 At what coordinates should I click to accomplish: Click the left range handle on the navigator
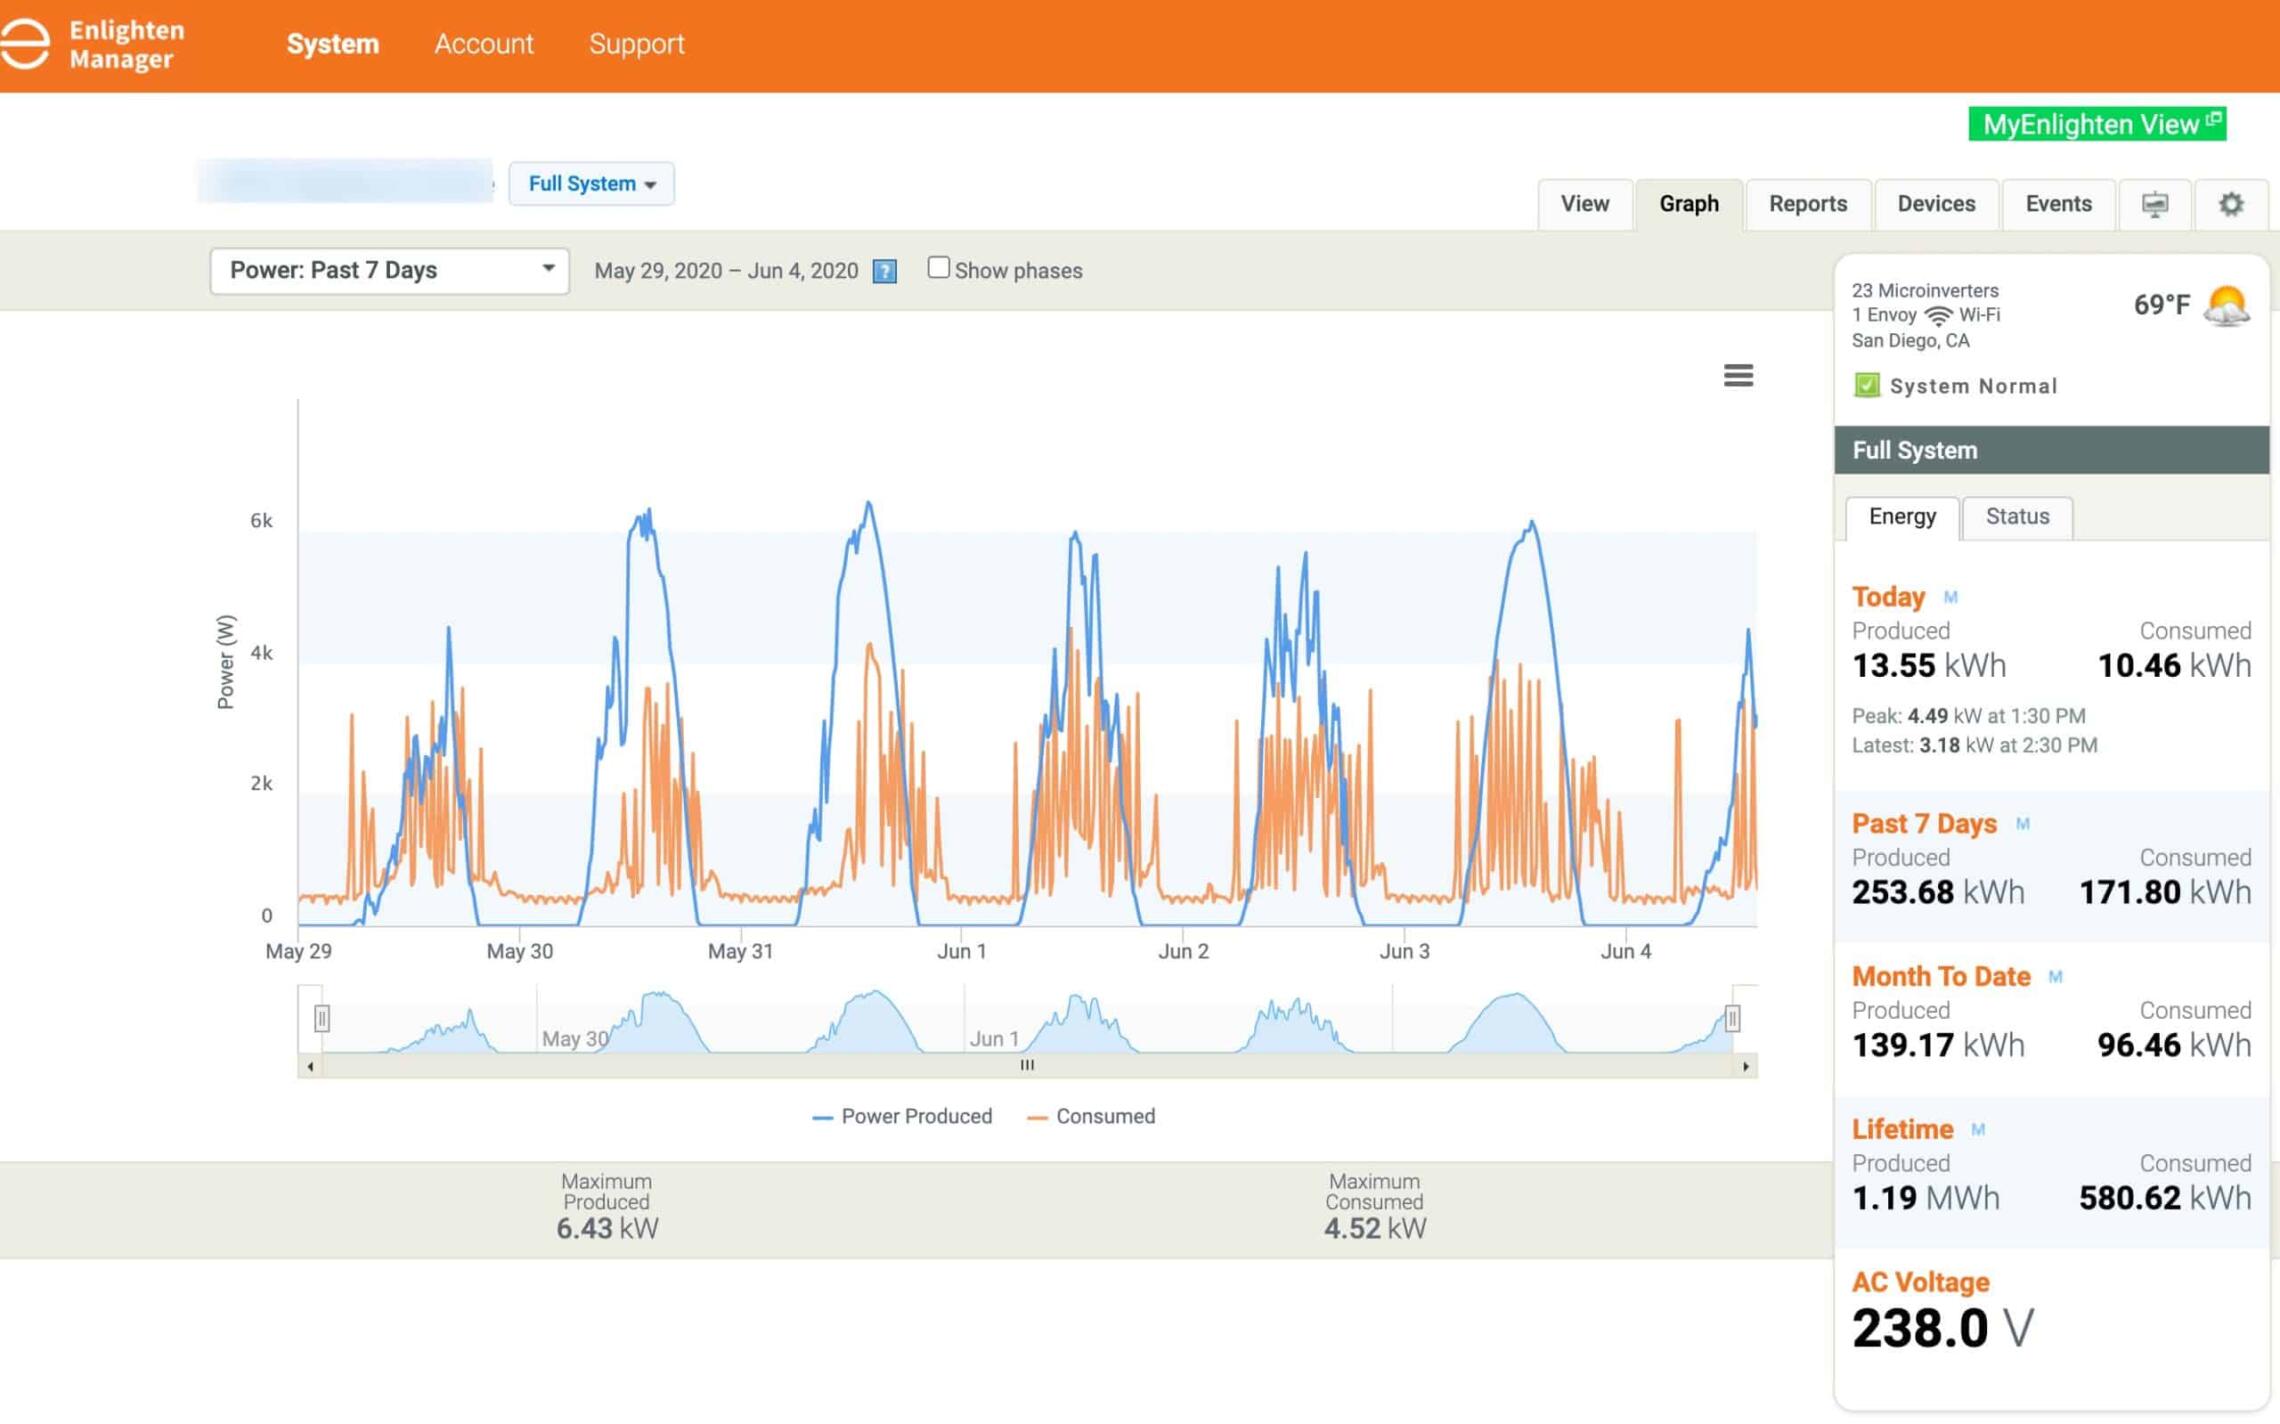321,1018
